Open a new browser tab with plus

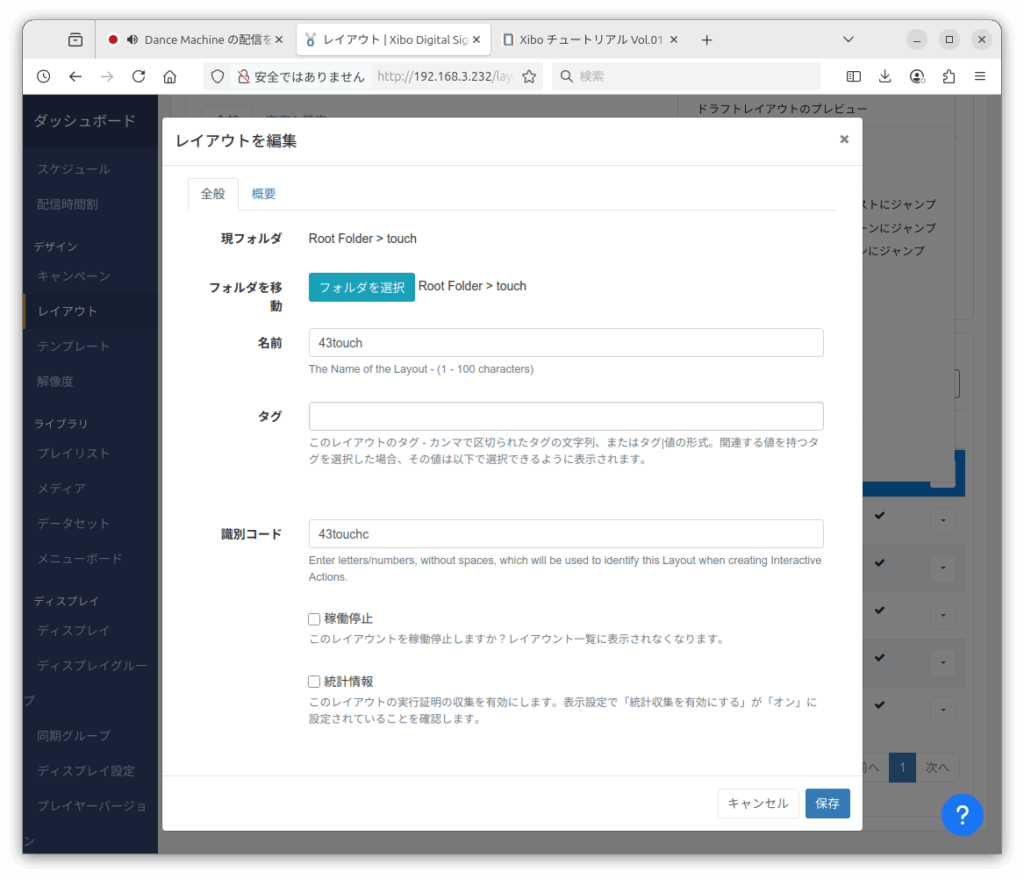(707, 40)
